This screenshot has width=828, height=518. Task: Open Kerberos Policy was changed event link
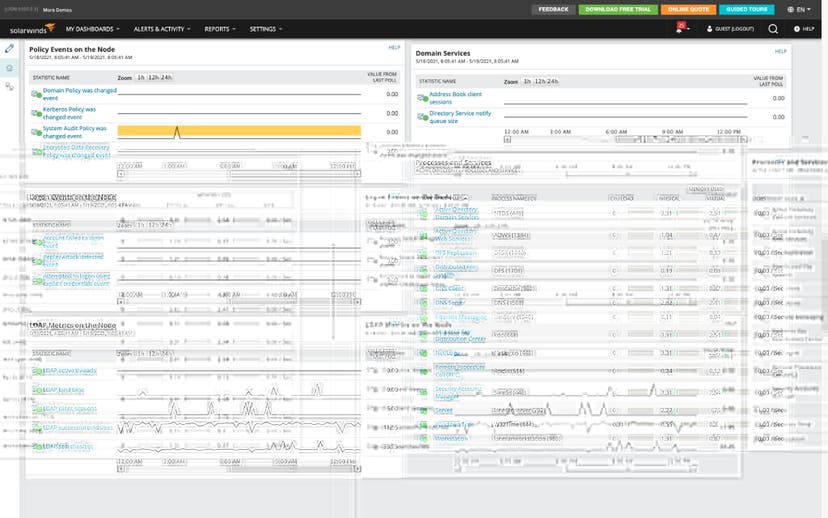69,113
